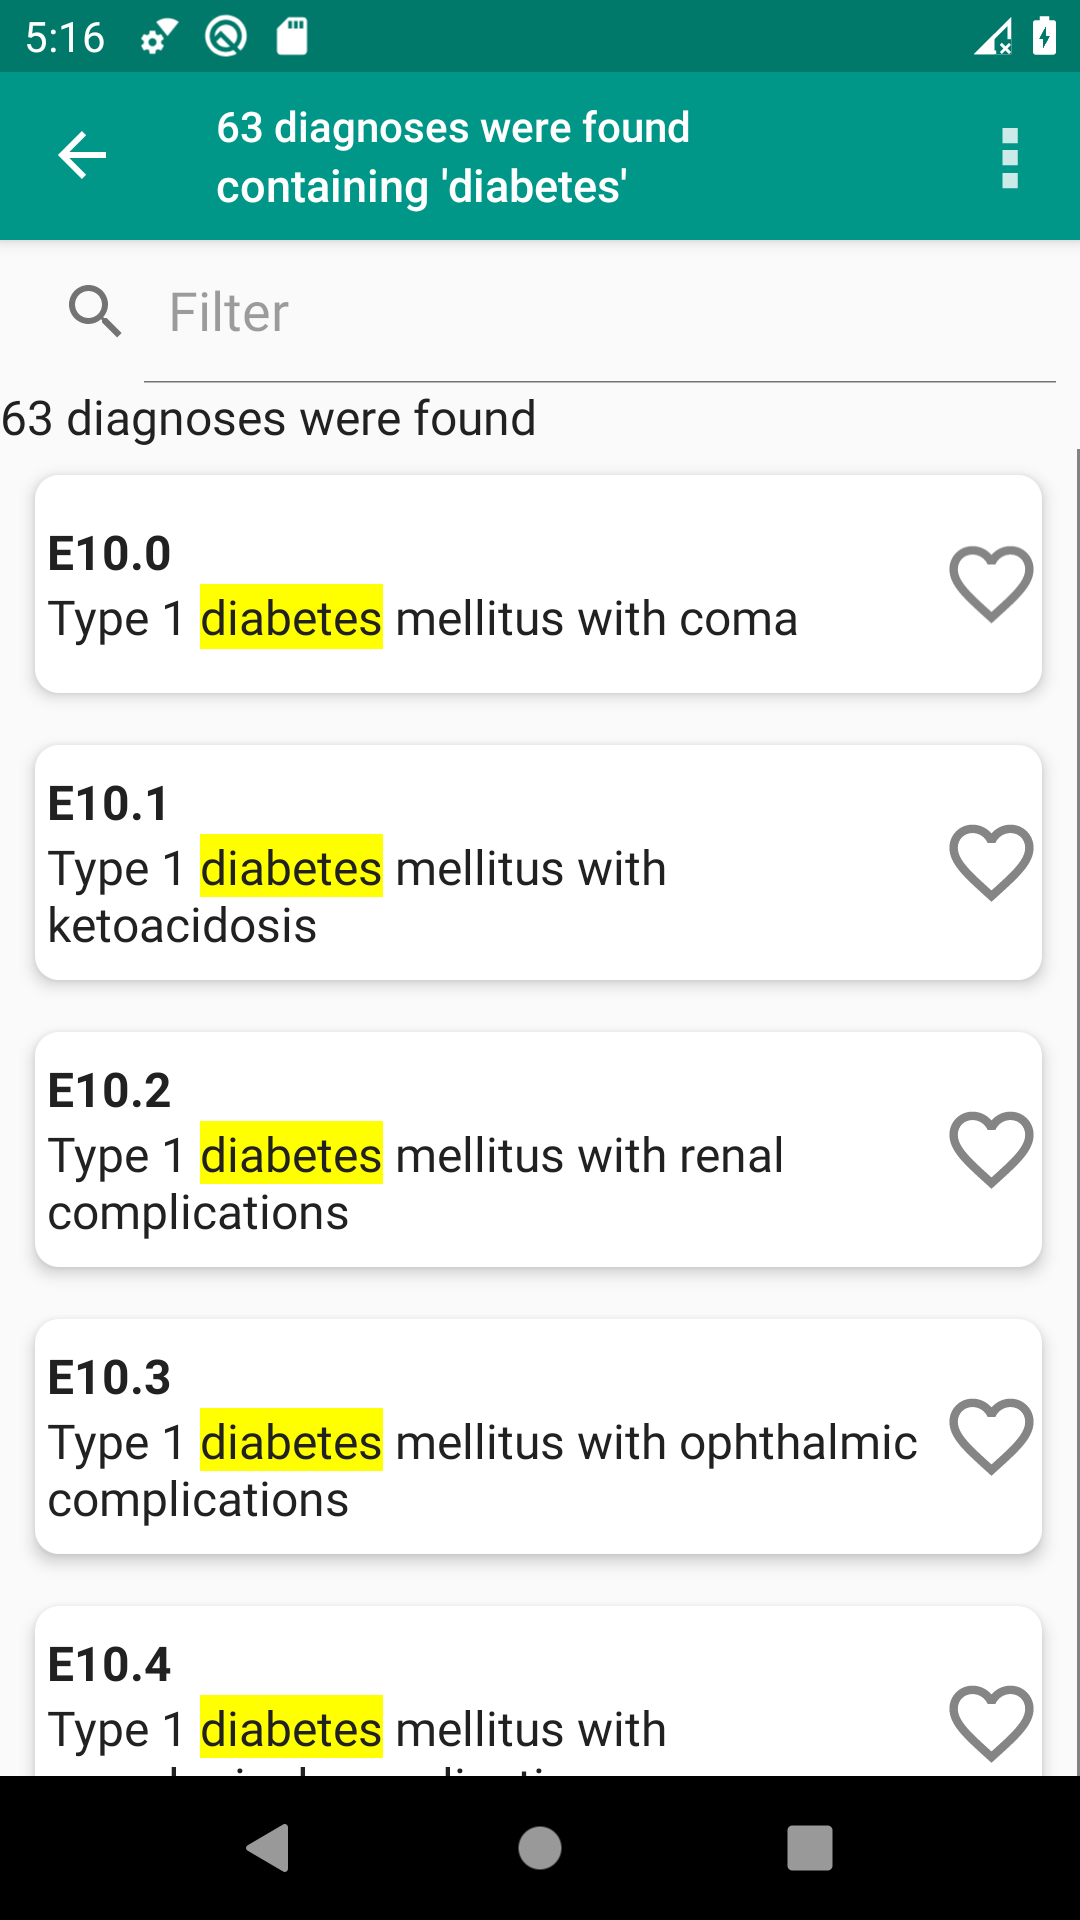Open E10.1 ketoacidosis diagnosis card

pos(538,862)
